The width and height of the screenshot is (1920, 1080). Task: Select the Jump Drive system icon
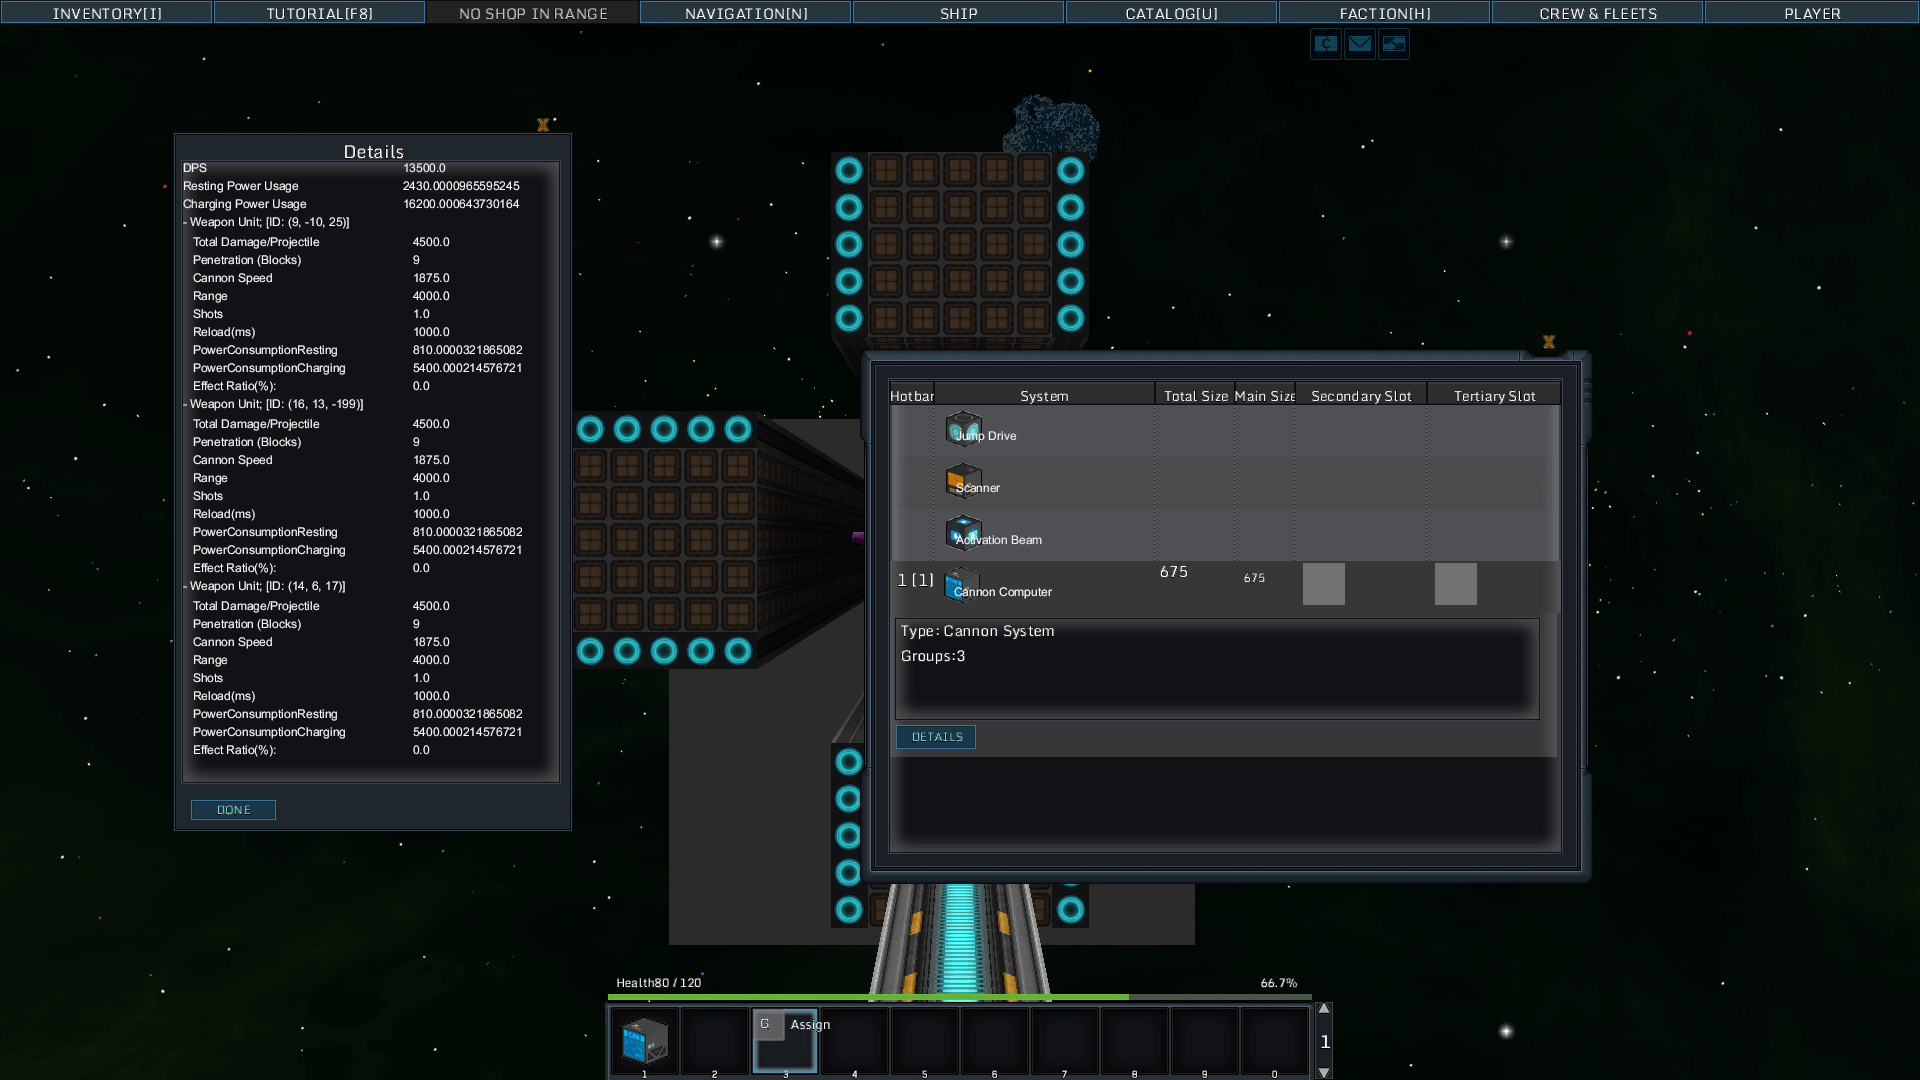(x=963, y=429)
